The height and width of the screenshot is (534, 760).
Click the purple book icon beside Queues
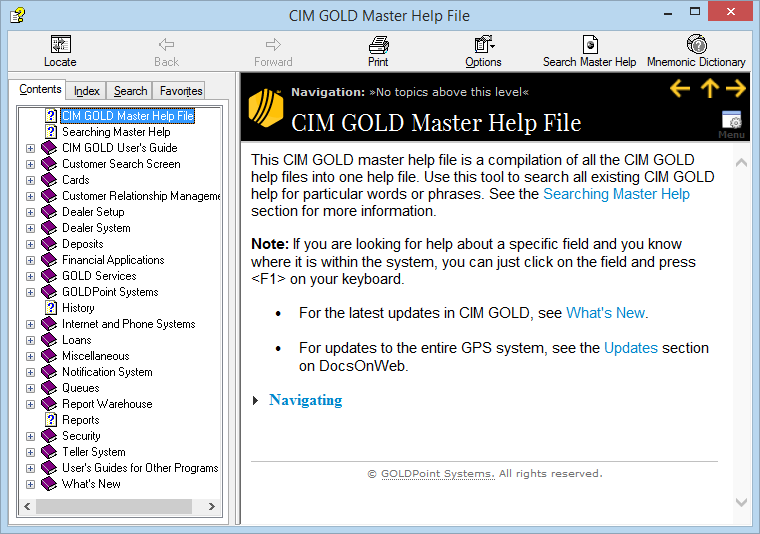pos(49,388)
